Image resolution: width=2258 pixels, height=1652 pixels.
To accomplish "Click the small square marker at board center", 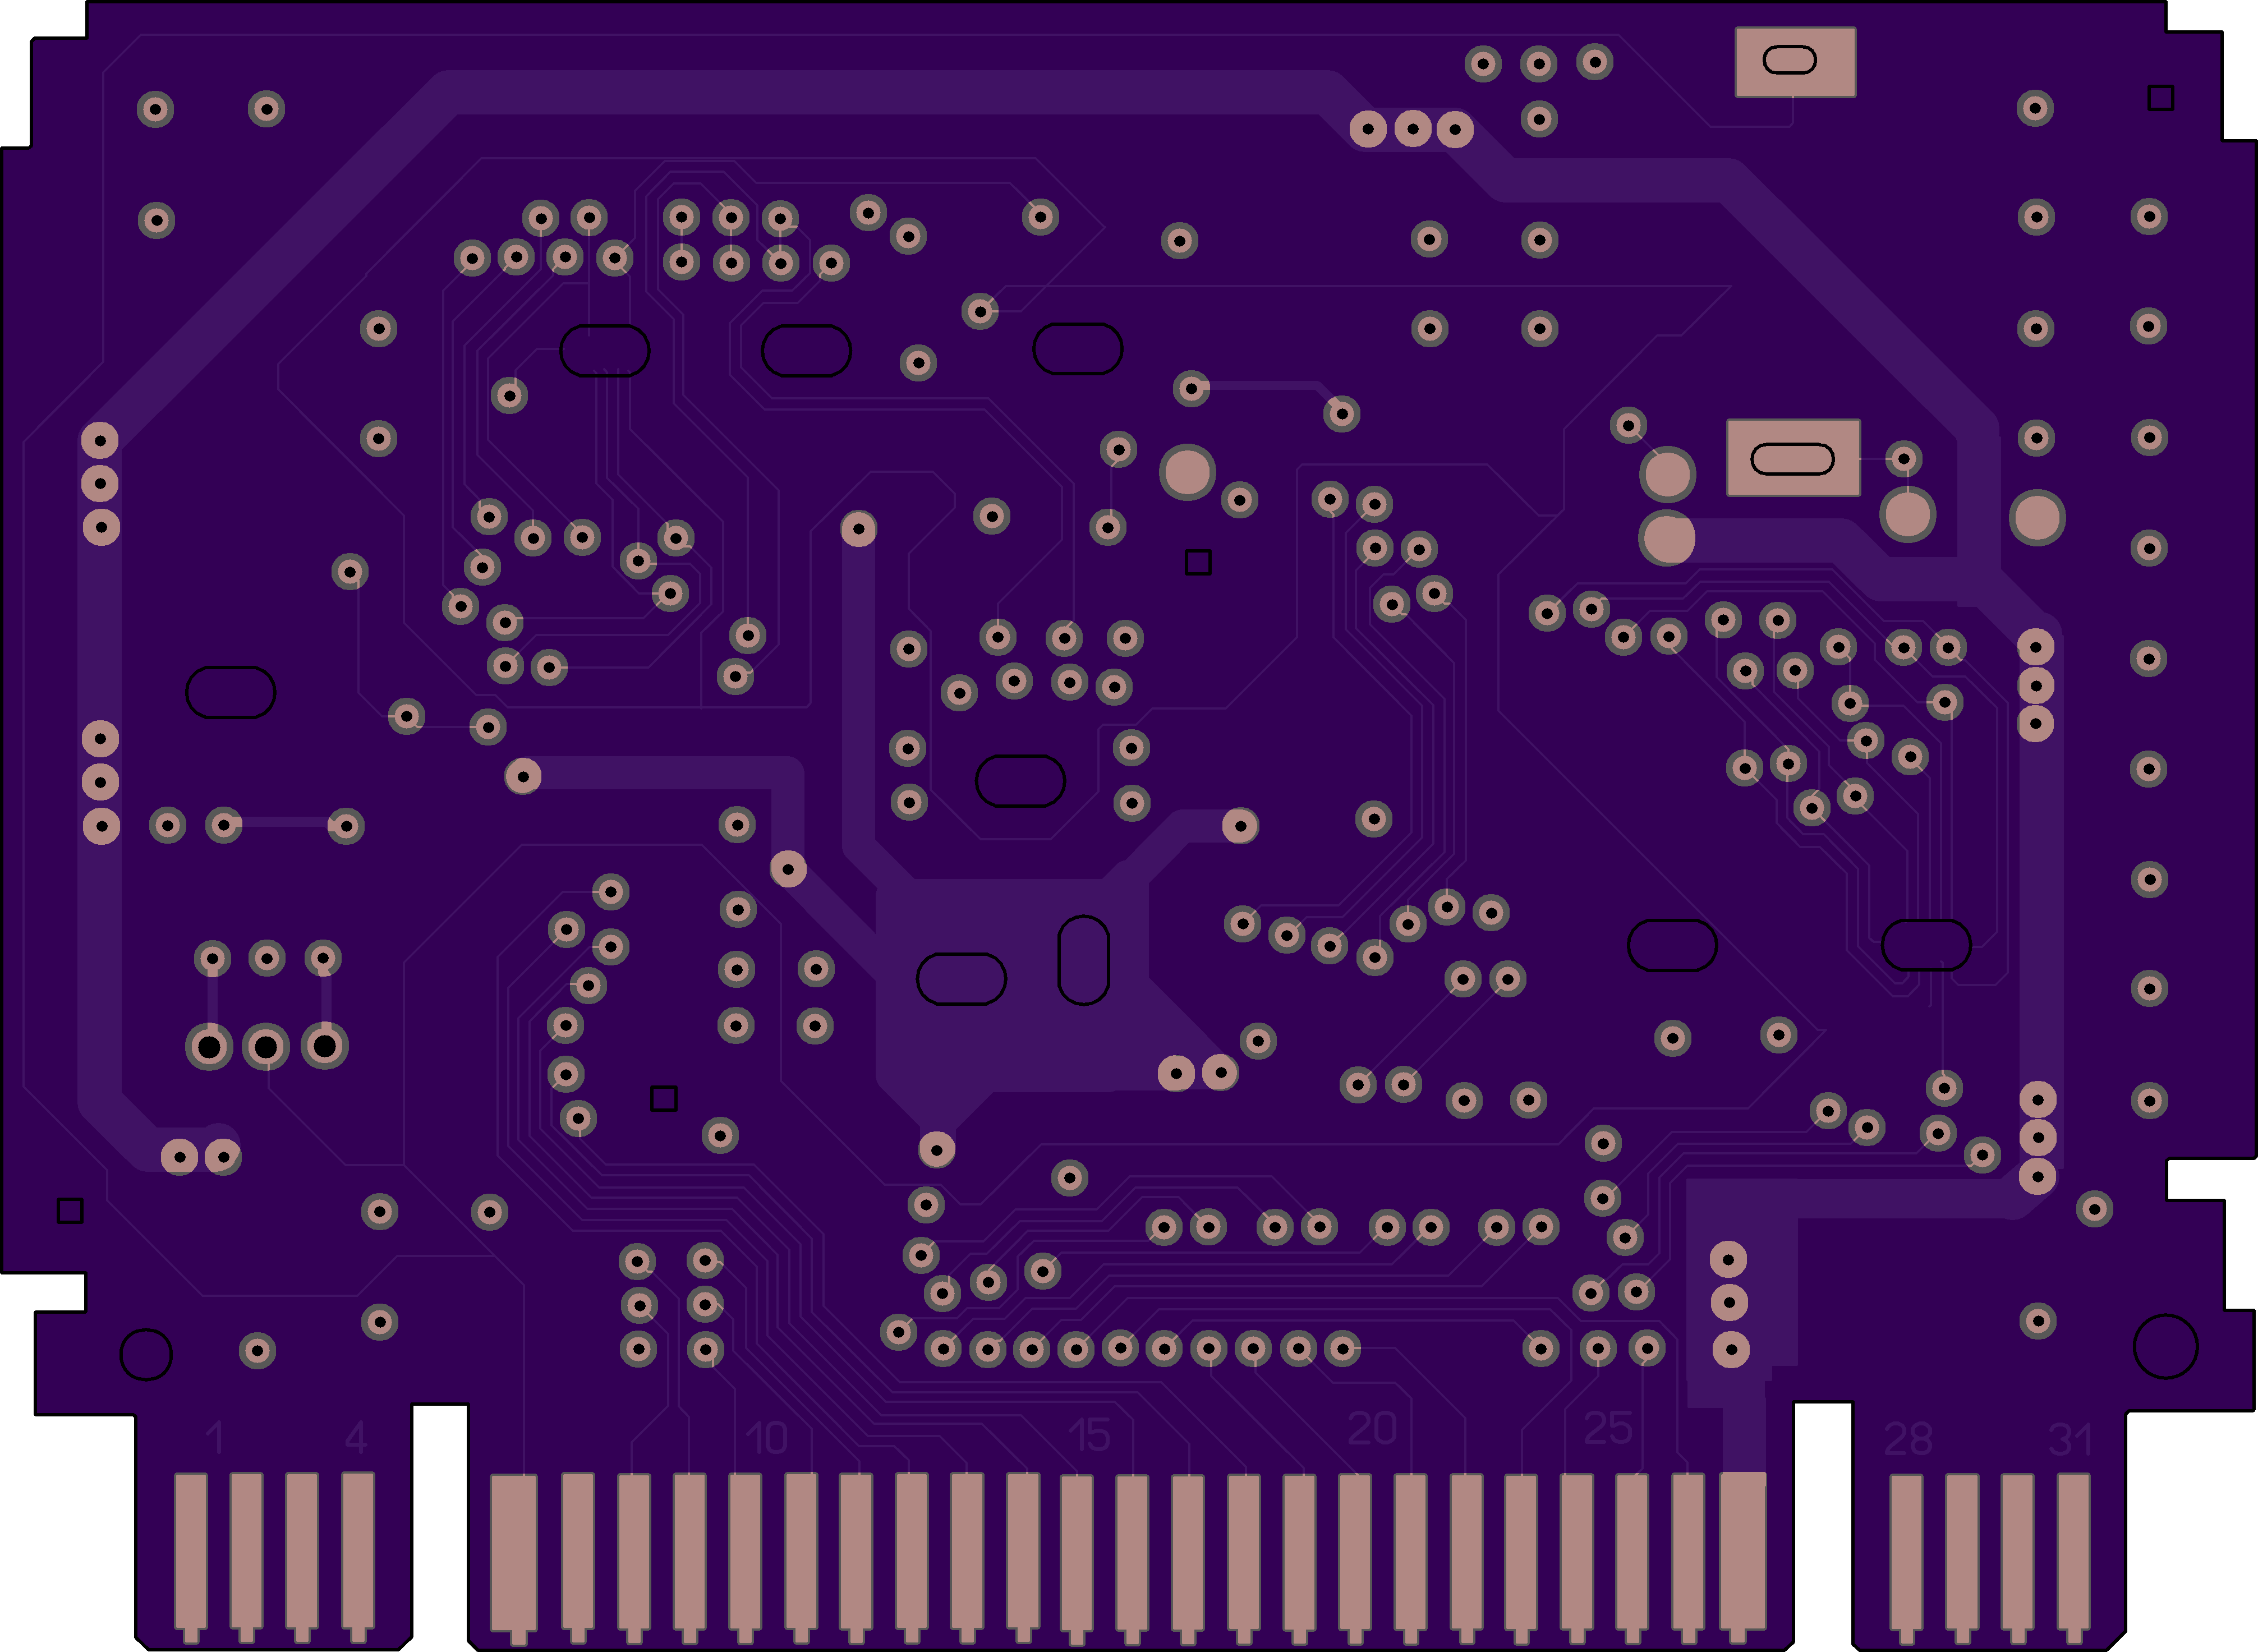I will point(1198,562).
